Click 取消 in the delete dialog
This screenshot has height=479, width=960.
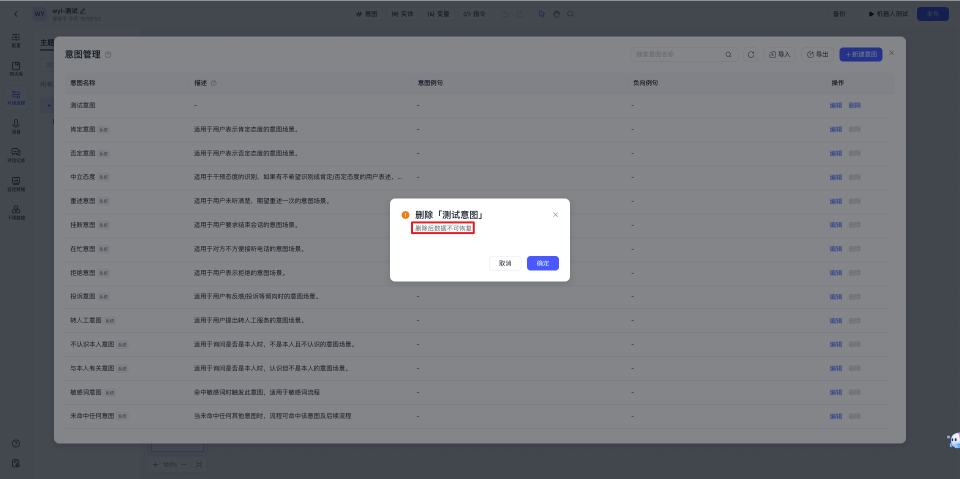505,263
